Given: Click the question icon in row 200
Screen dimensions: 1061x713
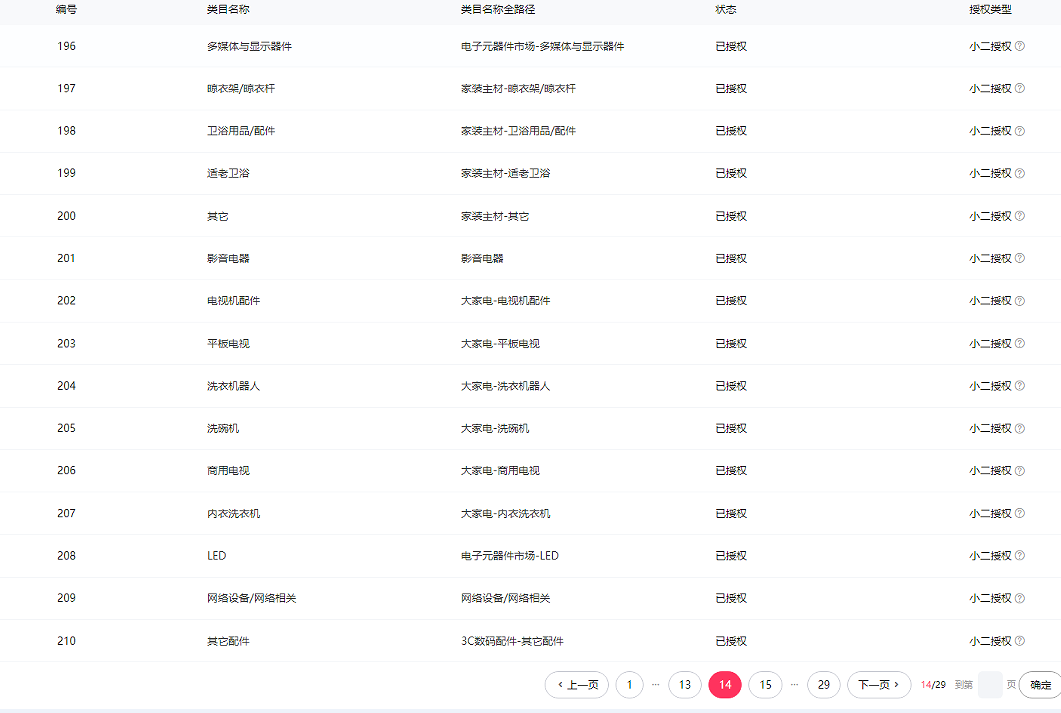Looking at the screenshot, I should 1020,216.
